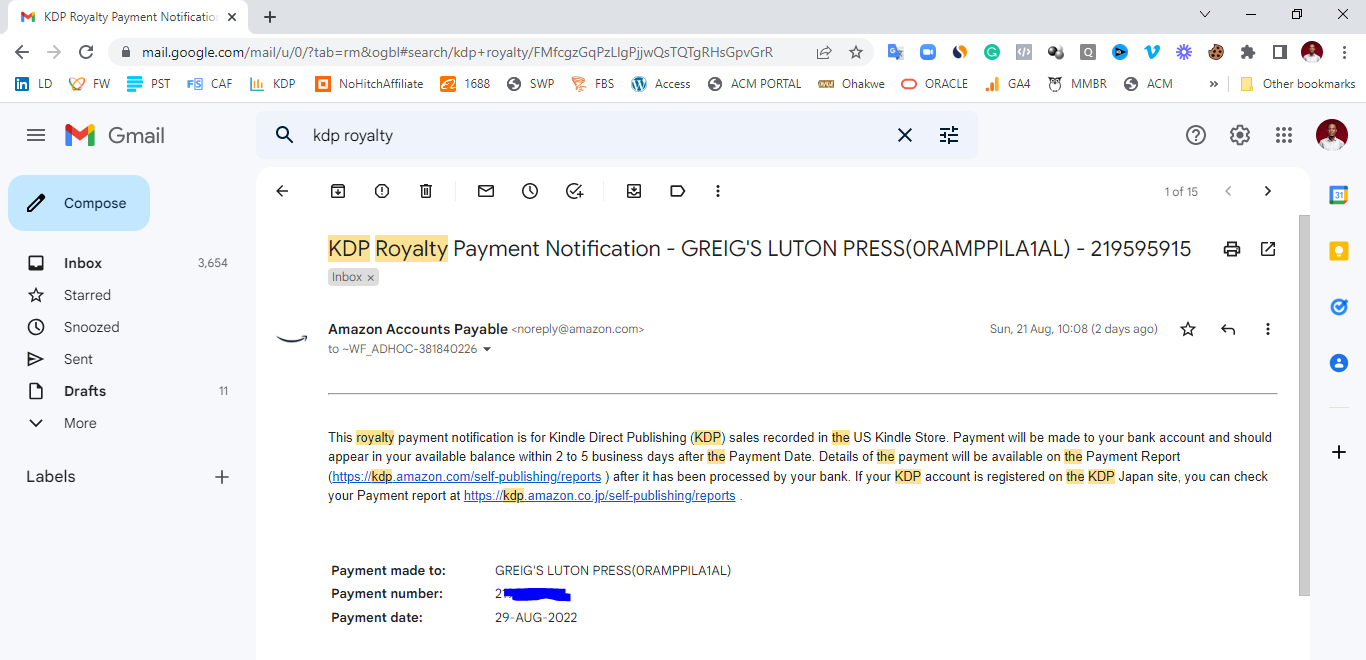Mark the email as unread
Screen dimensions: 1366x660
(x=486, y=191)
